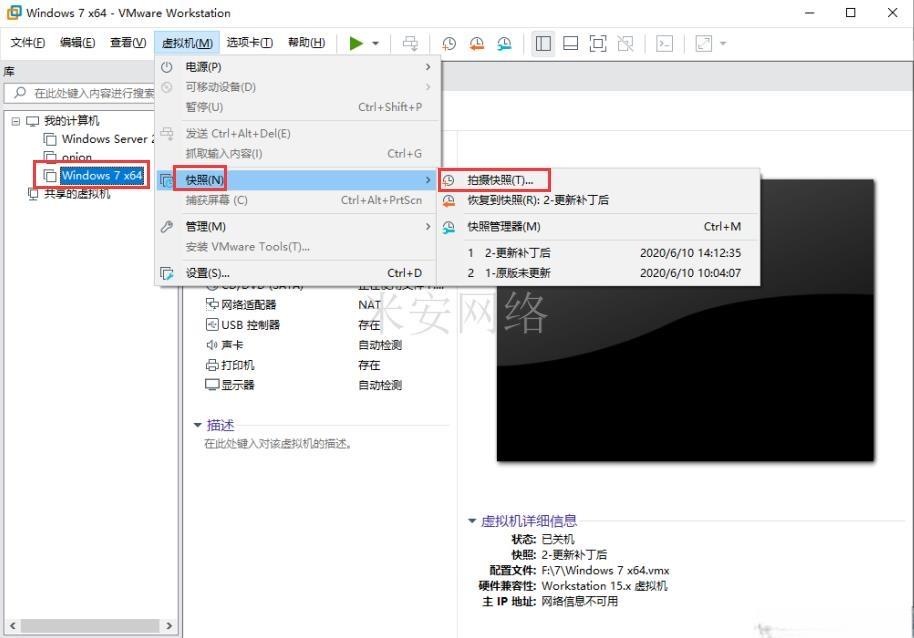
Task: Collapse the 我的计算机 tree node
Action: pyautogui.click(x=16, y=121)
